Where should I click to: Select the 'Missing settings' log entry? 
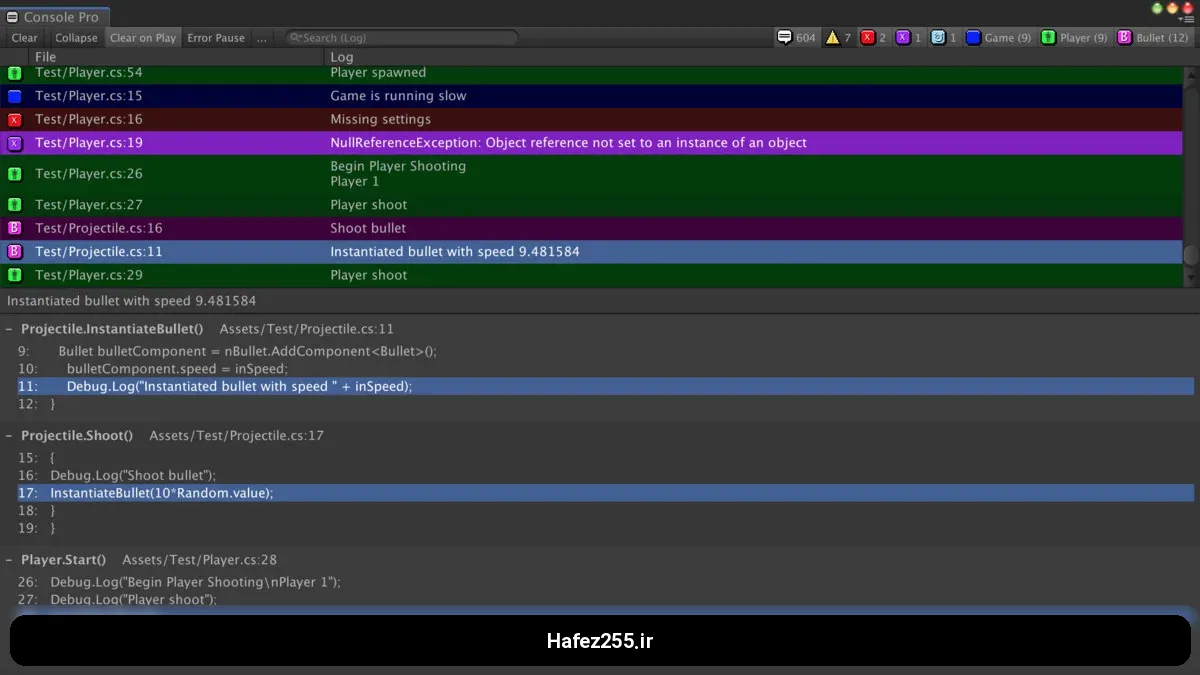pyautogui.click(x=591, y=120)
